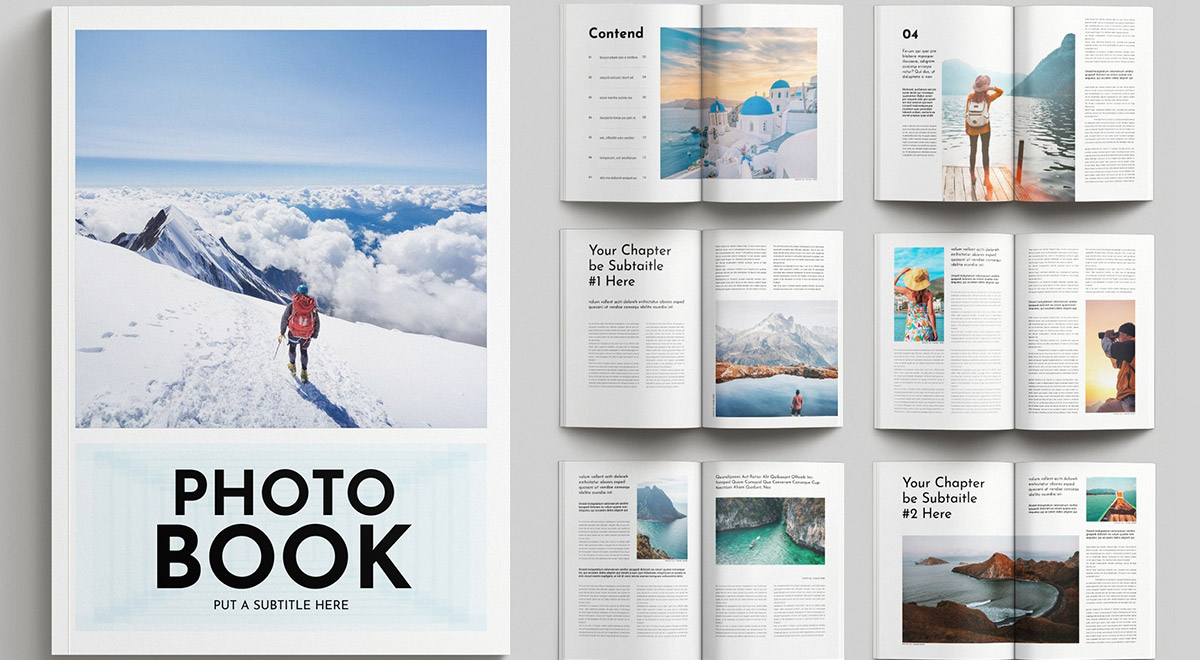Click the 04 chapter number

(910, 33)
